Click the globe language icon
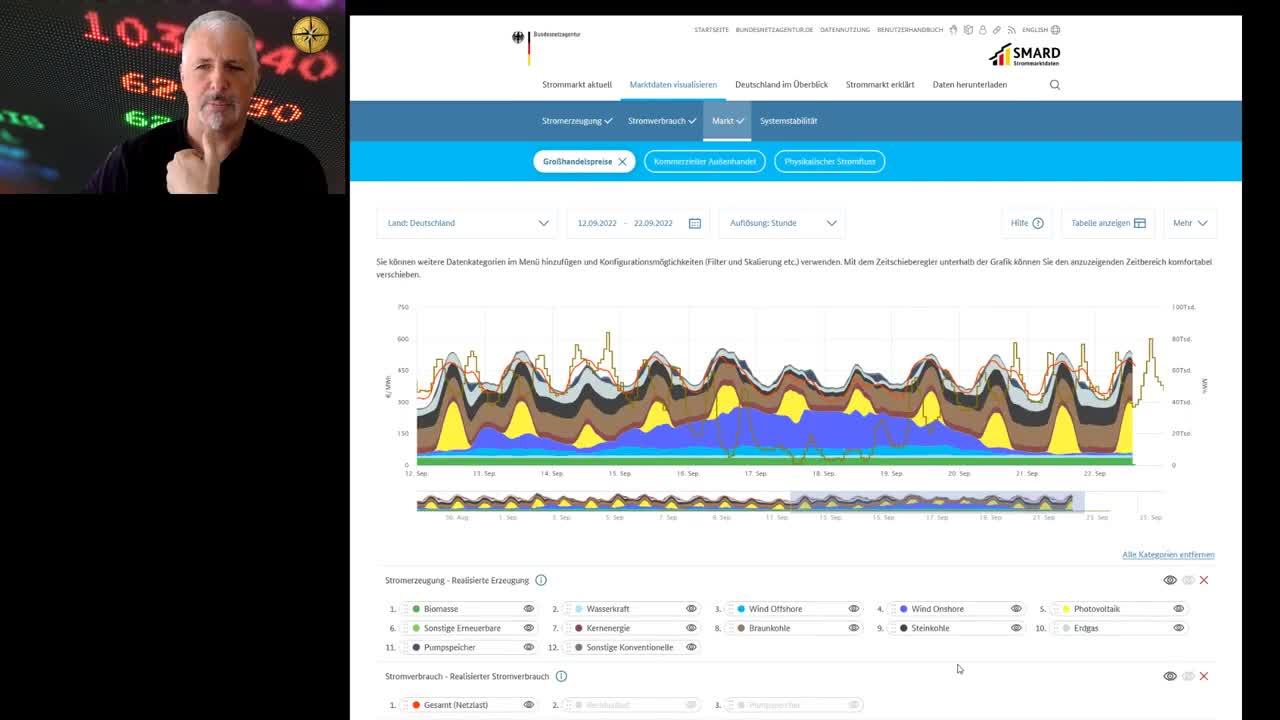 (1055, 30)
